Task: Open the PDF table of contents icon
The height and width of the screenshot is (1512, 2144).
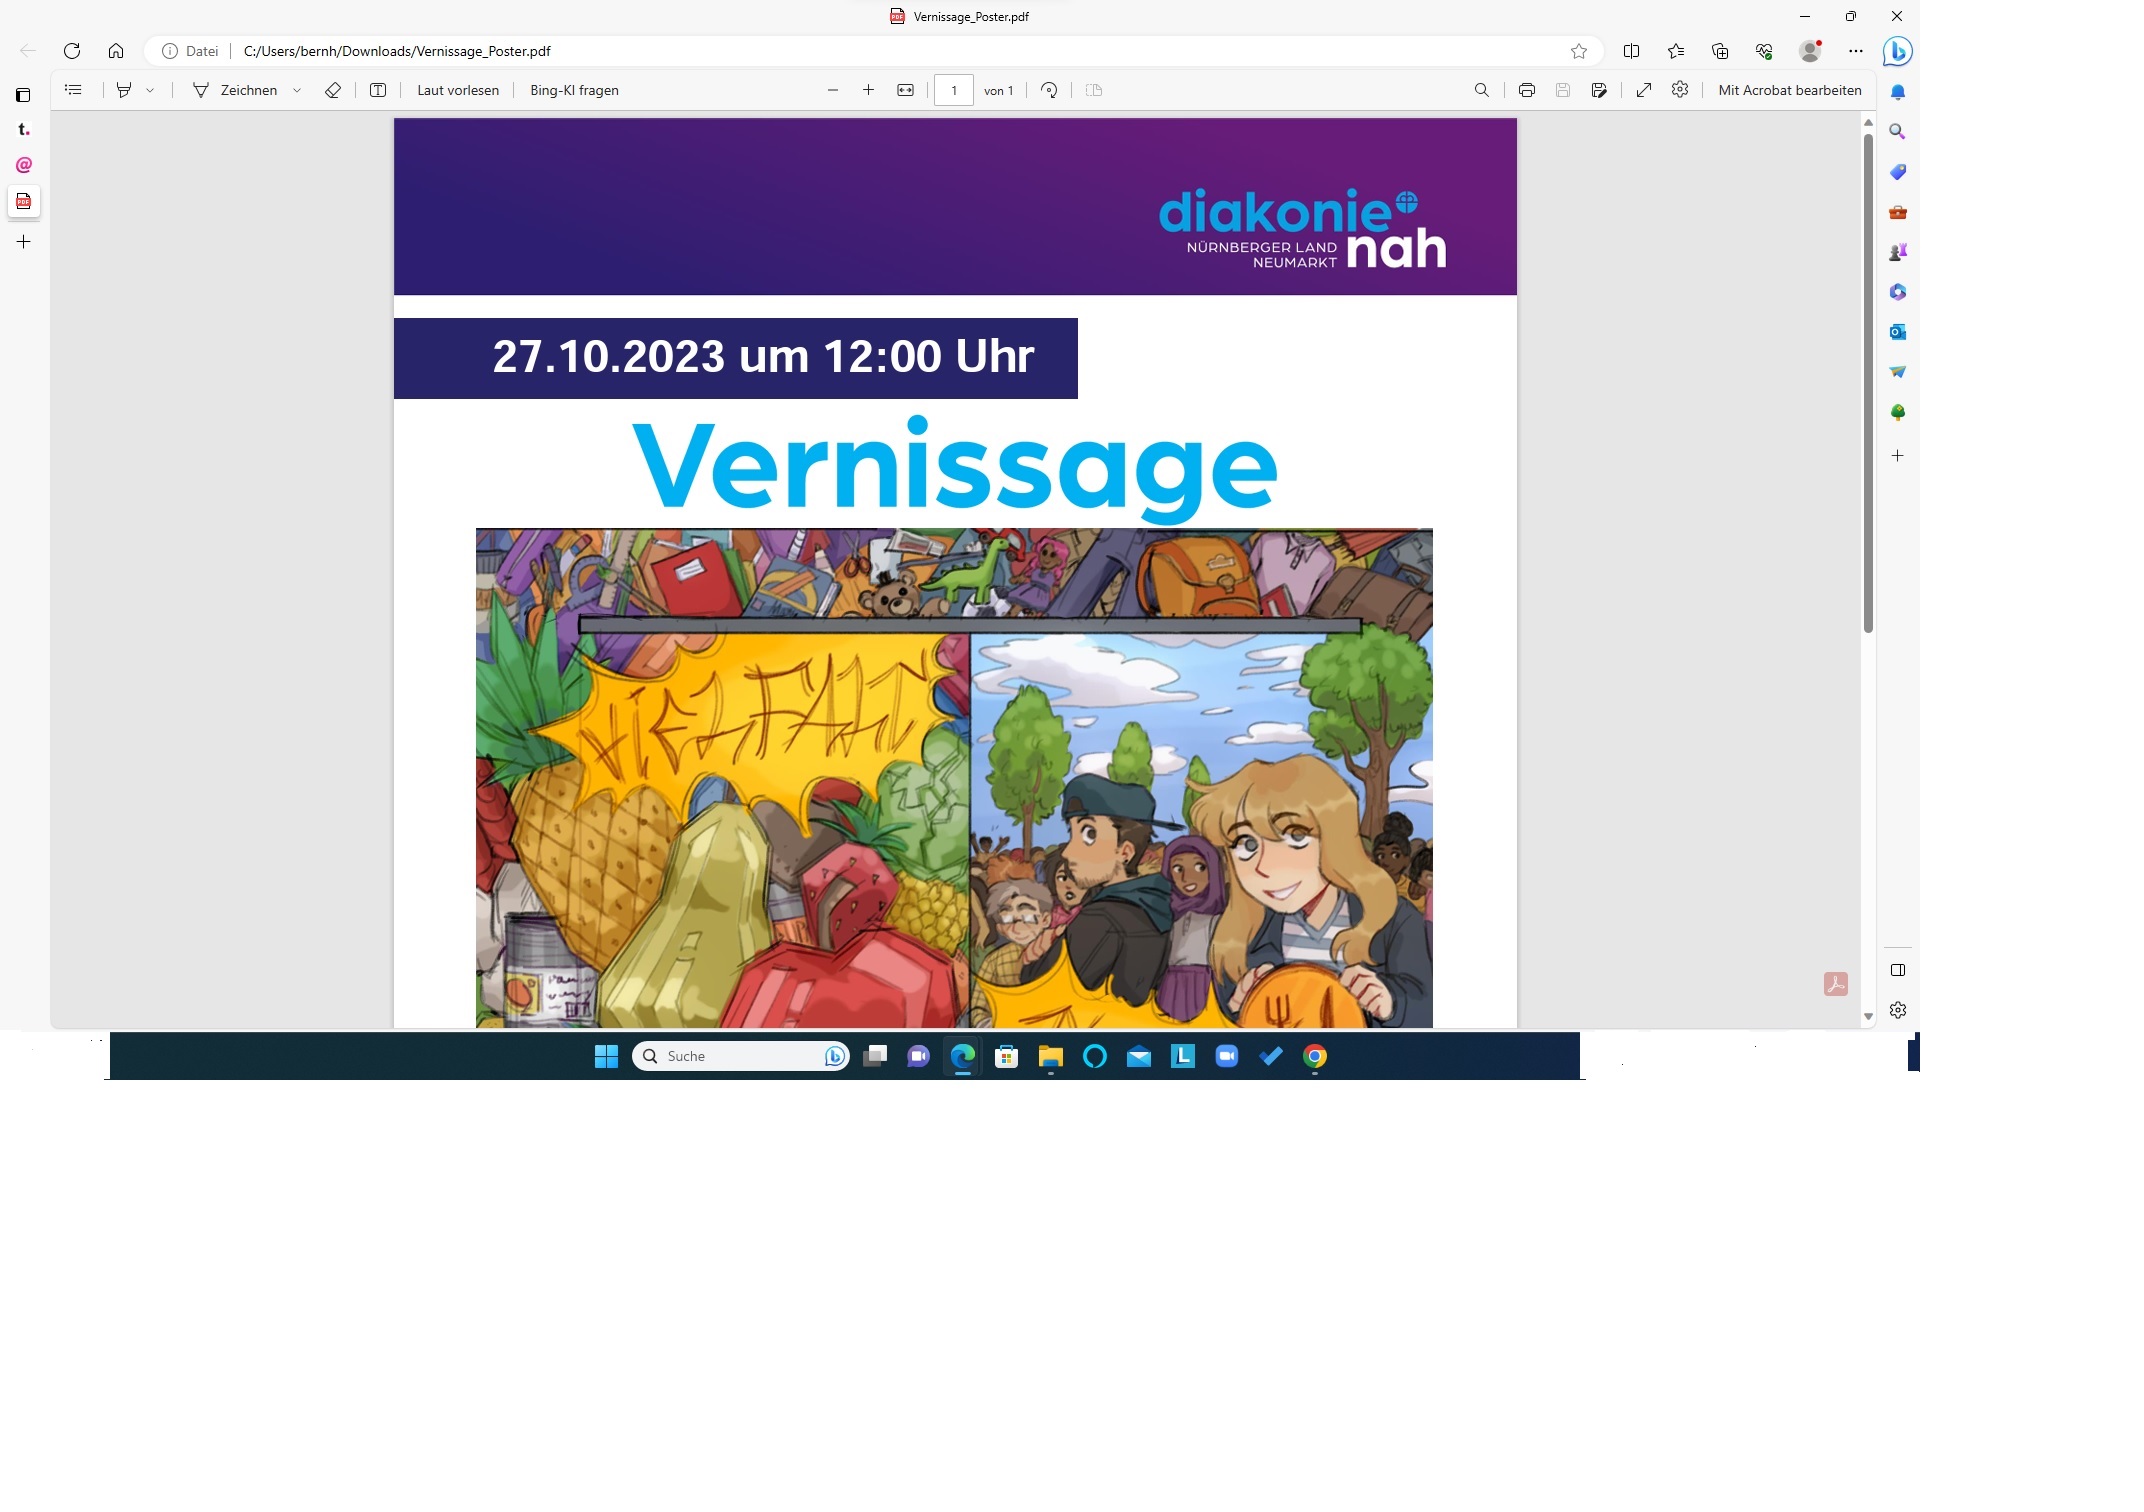Action: [x=73, y=90]
